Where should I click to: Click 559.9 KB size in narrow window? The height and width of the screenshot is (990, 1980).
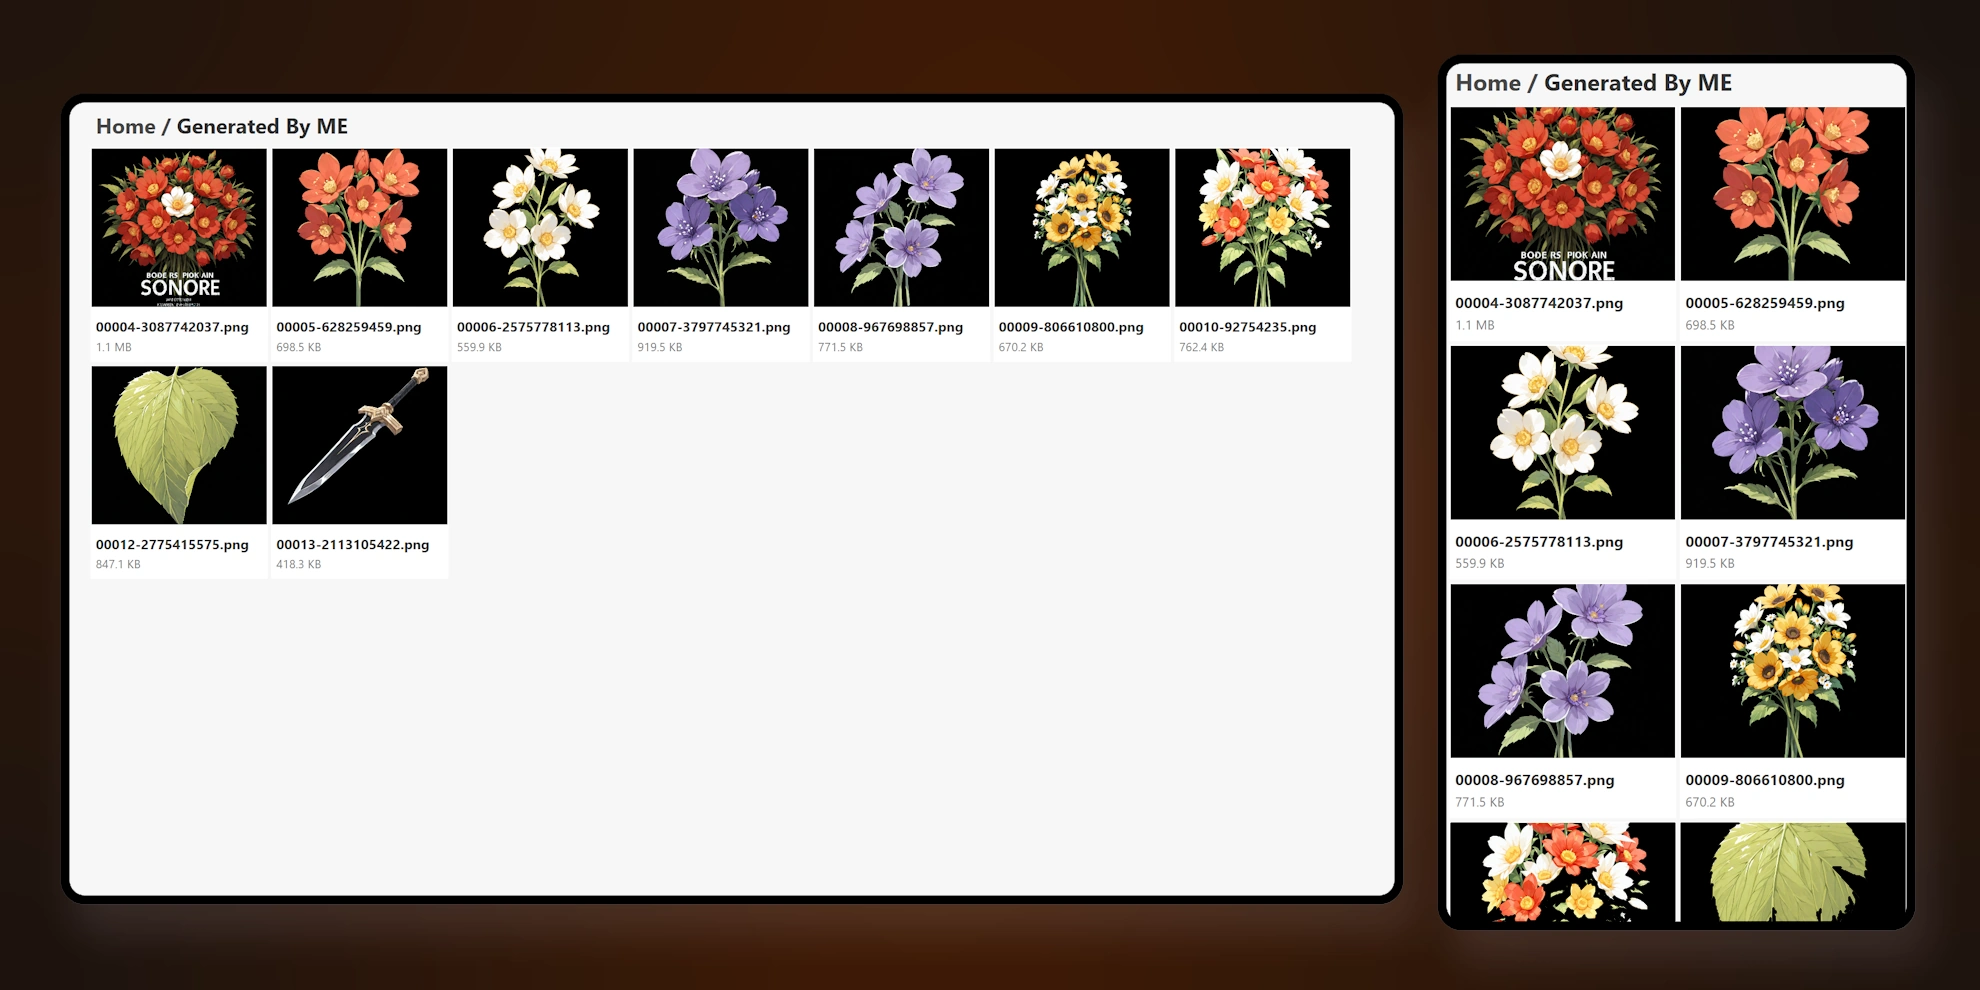point(1480,564)
